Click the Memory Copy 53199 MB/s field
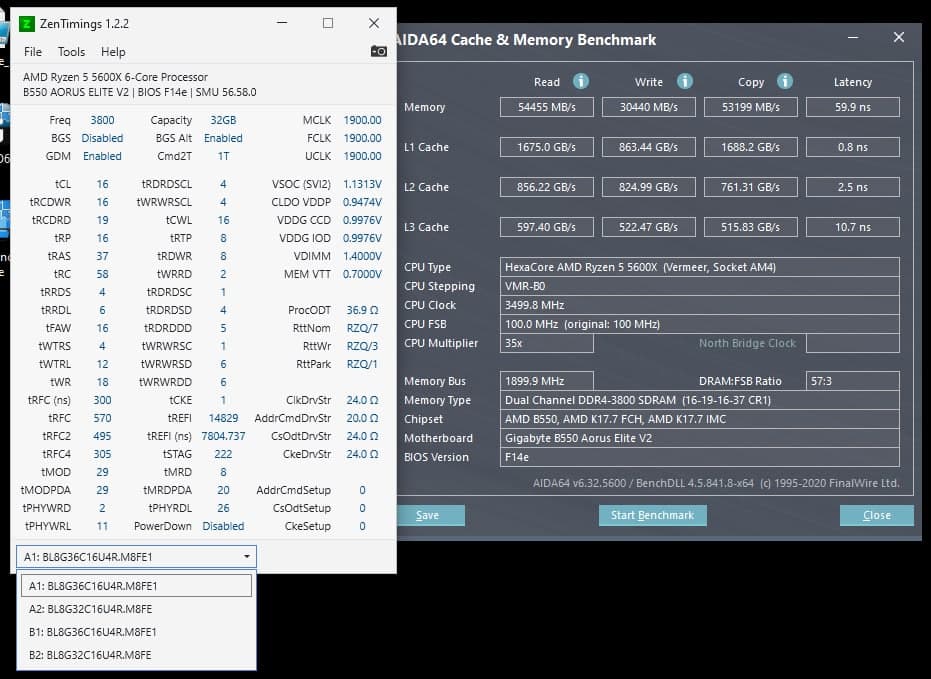This screenshot has width=931, height=679. pyautogui.click(x=751, y=107)
